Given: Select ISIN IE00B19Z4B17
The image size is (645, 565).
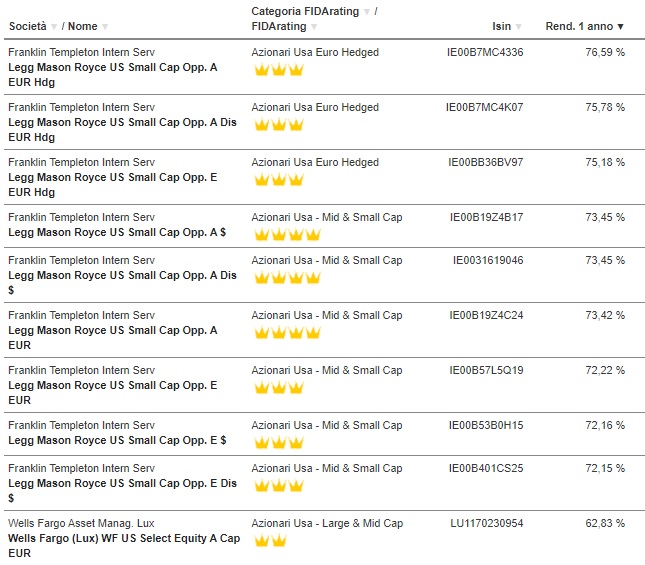Looking at the screenshot, I should point(487,217).
